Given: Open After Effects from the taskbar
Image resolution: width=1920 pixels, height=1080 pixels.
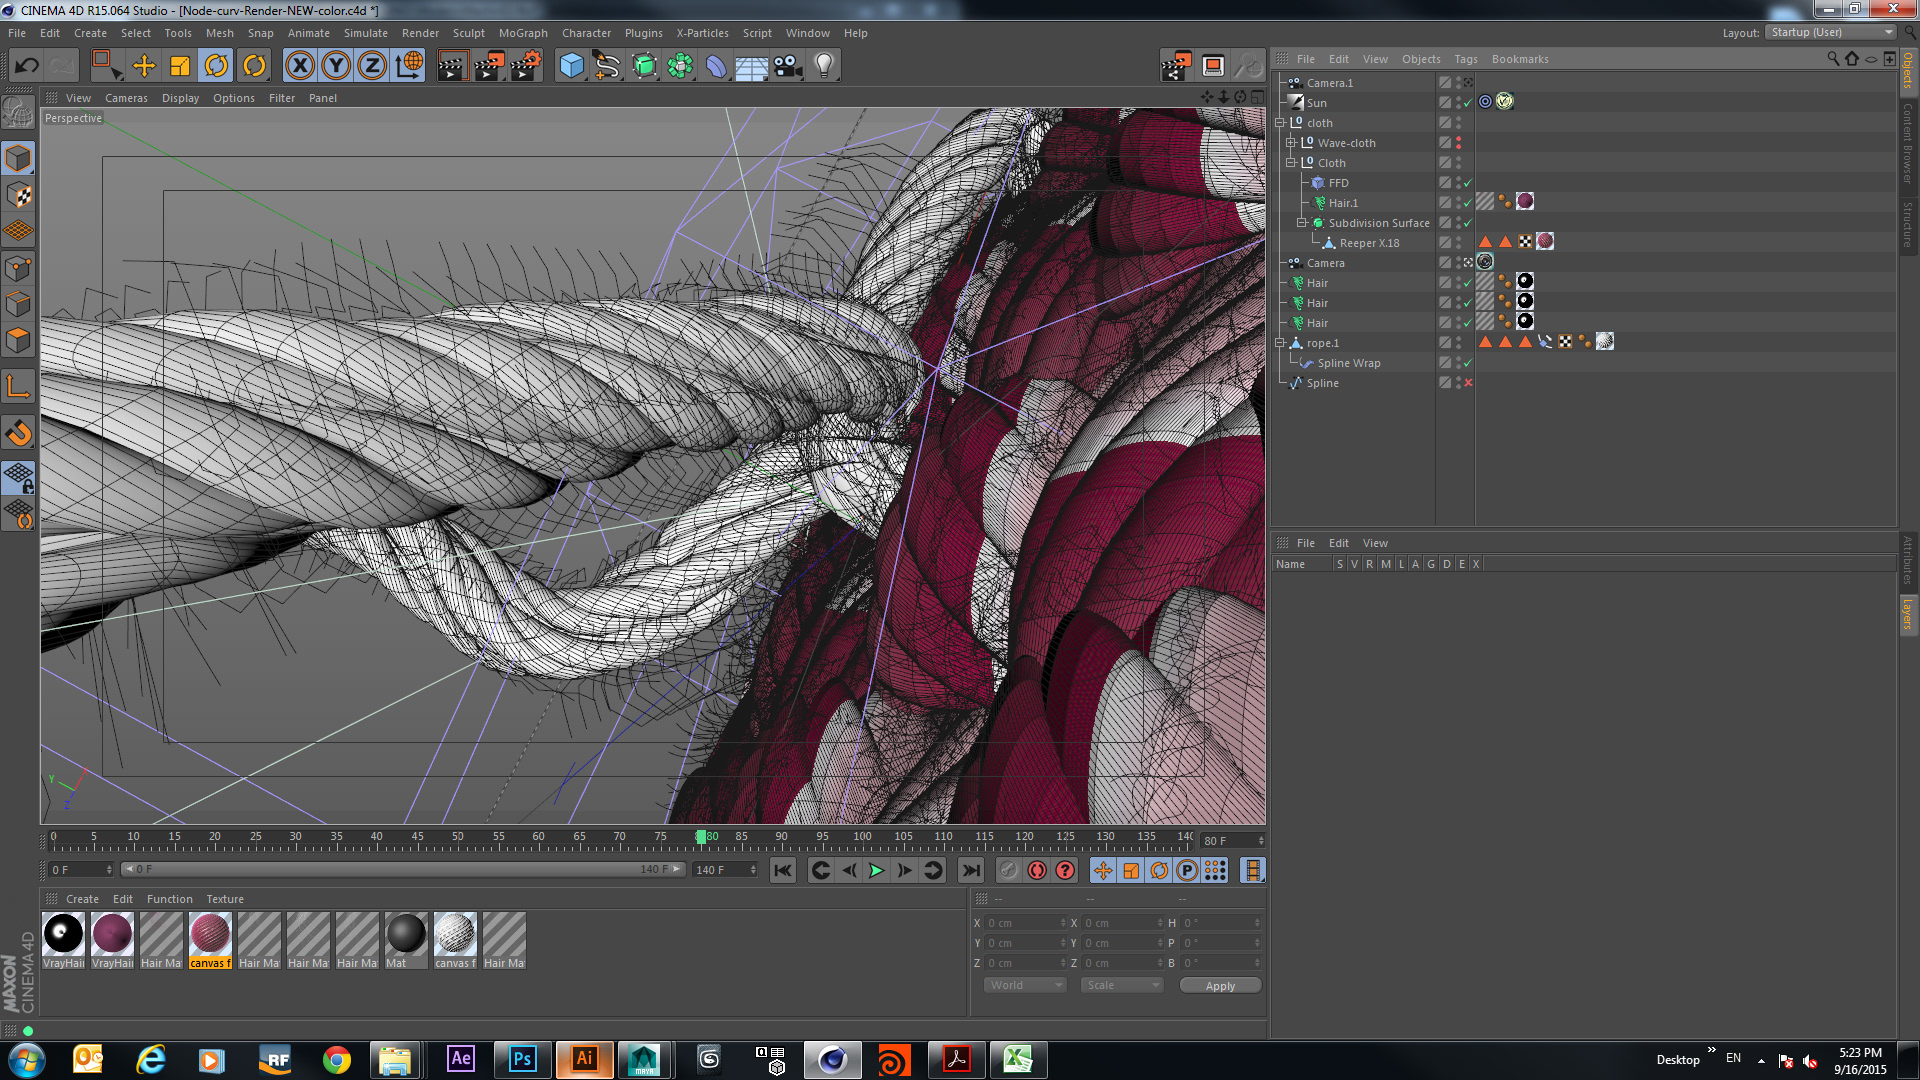Looking at the screenshot, I should [461, 1059].
